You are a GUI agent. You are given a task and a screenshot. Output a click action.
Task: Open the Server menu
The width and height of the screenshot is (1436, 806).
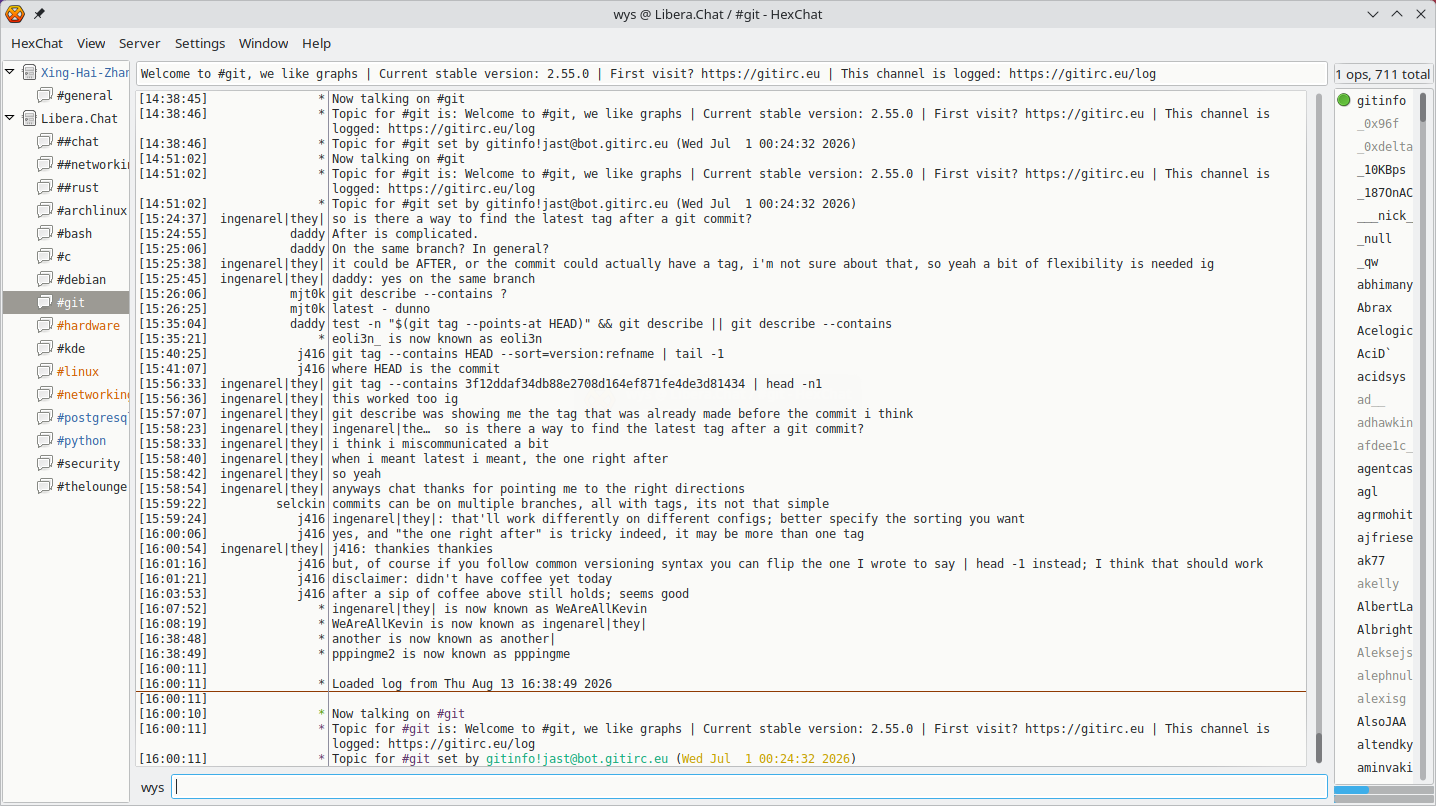click(140, 43)
